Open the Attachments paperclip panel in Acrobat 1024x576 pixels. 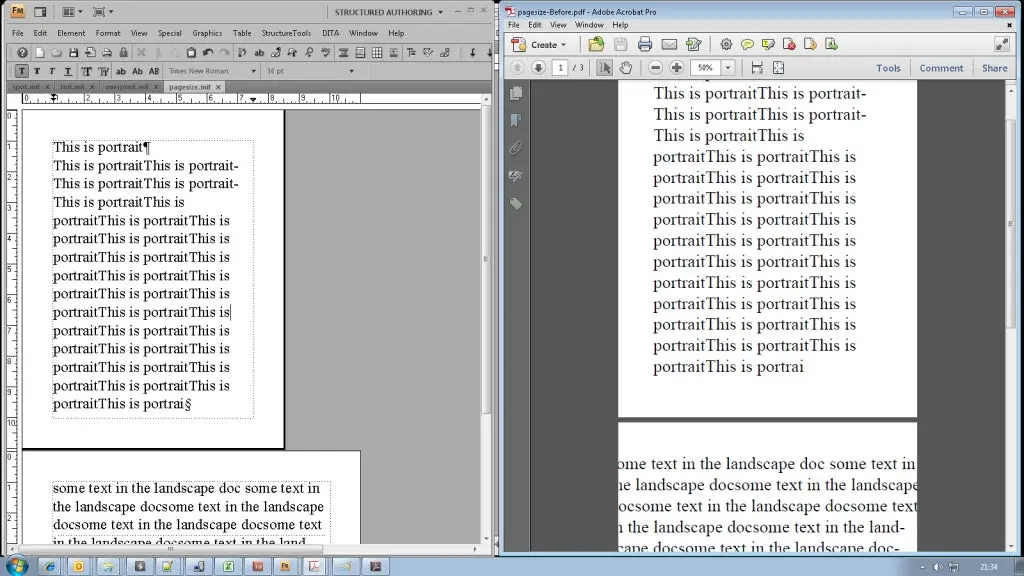click(x=516, y=148)
